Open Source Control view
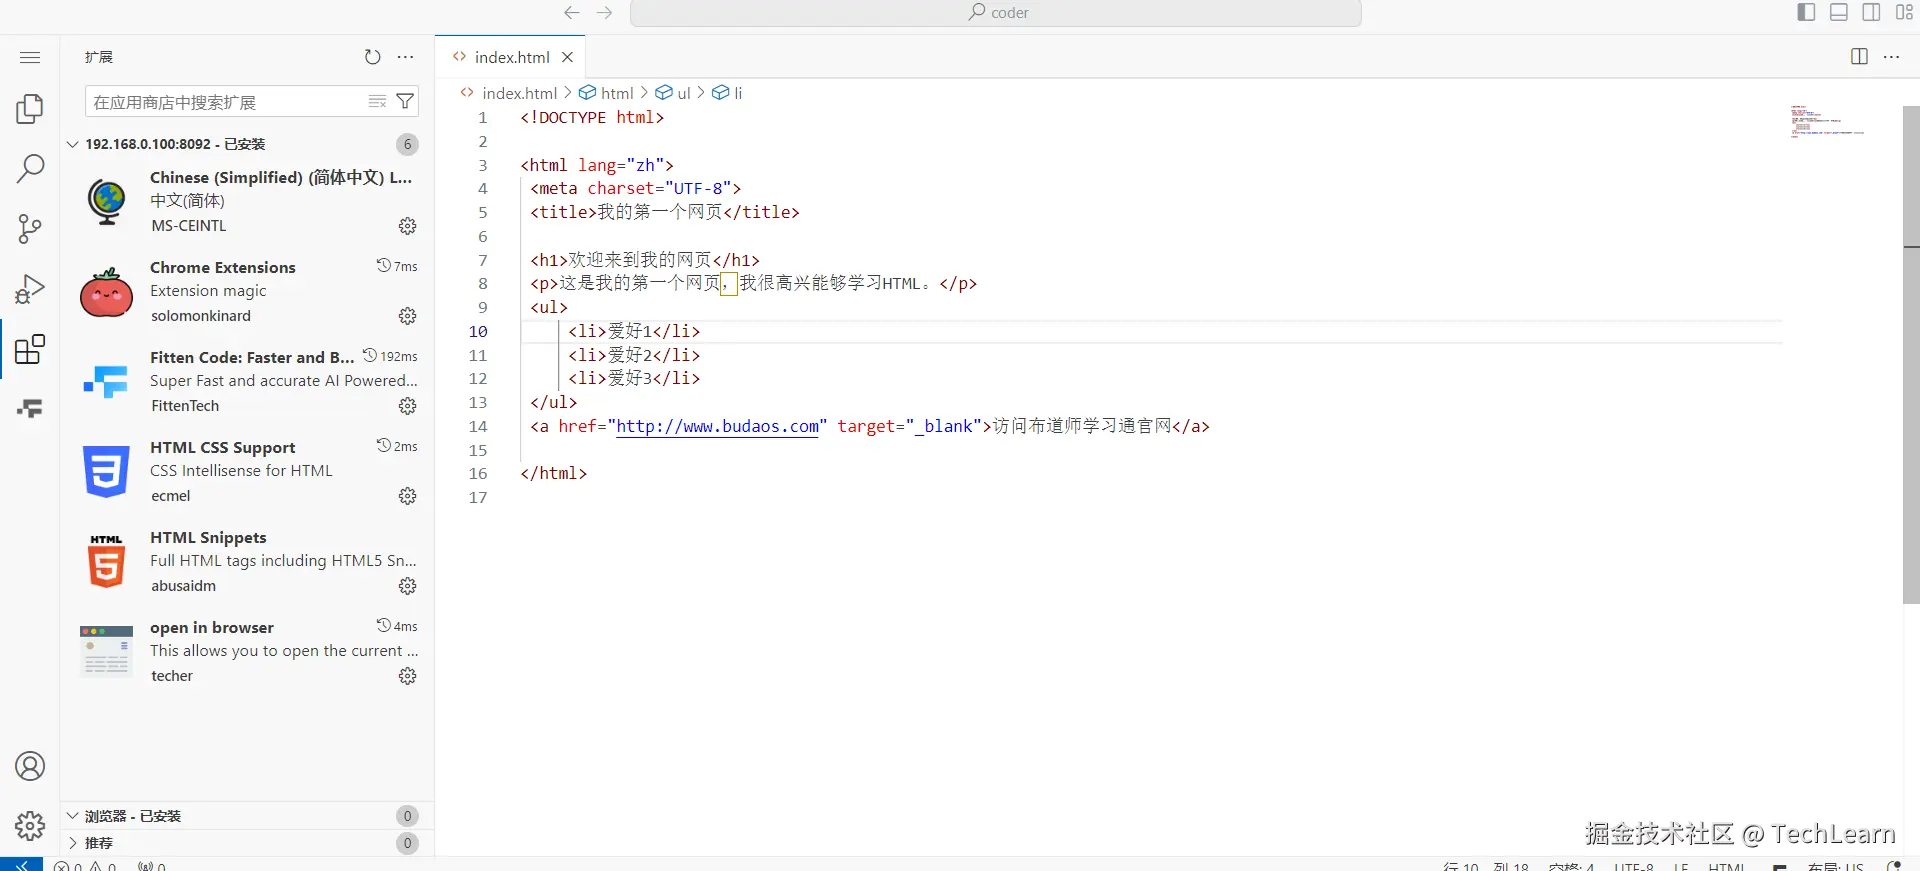Screen dimensions: 1920x871 30,228
